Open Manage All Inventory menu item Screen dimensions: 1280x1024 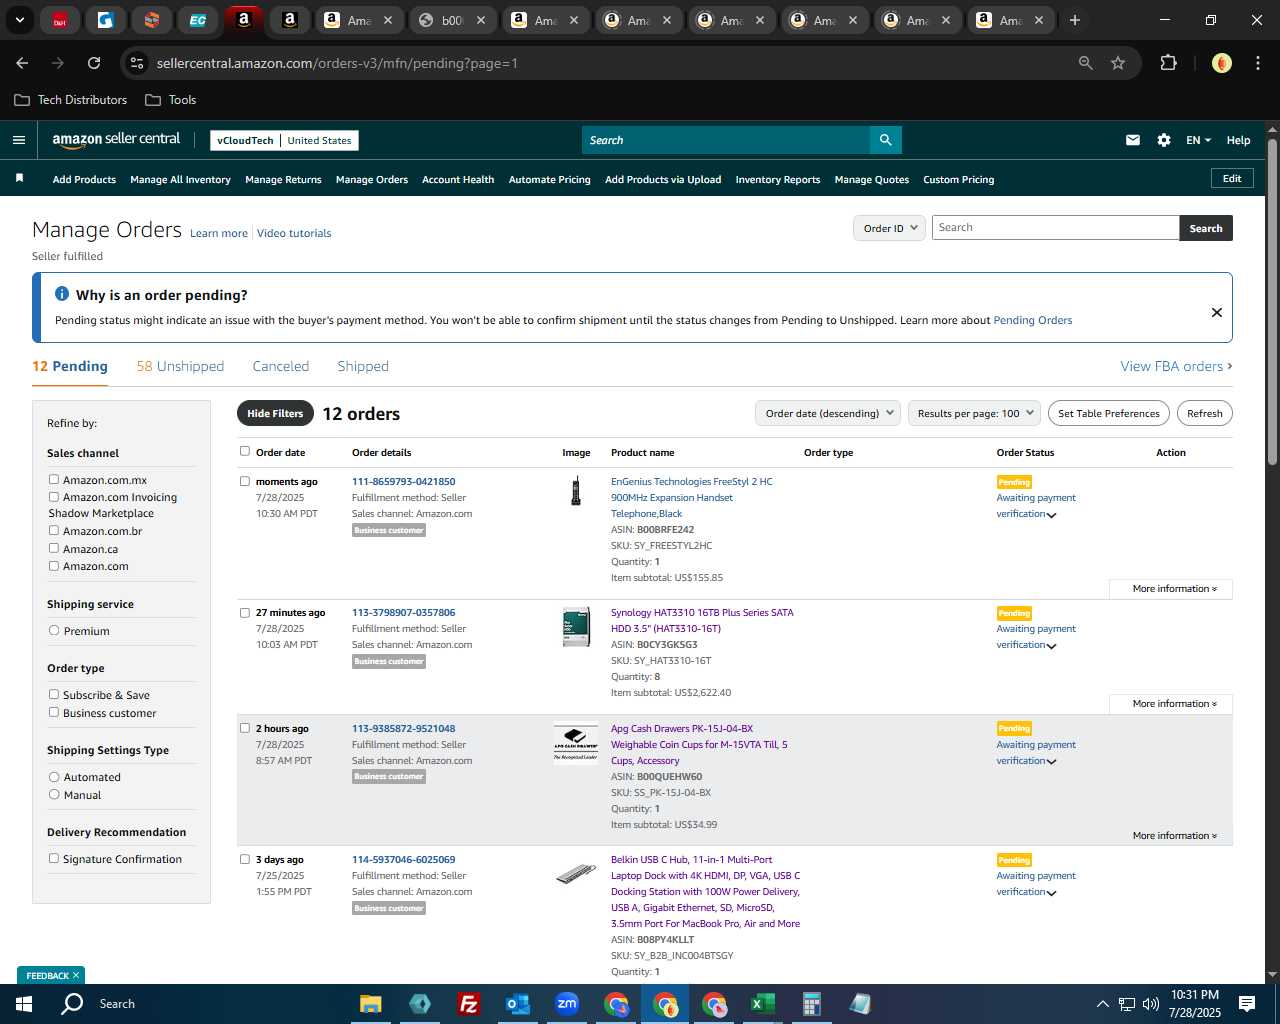tap(180, 180)
